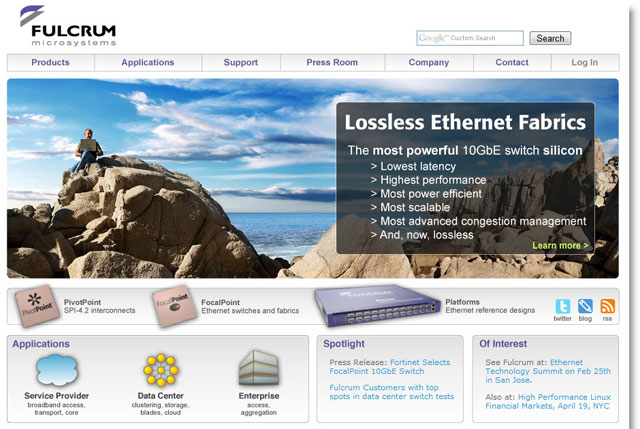
Task: Click the Search button
Action: 550,38
